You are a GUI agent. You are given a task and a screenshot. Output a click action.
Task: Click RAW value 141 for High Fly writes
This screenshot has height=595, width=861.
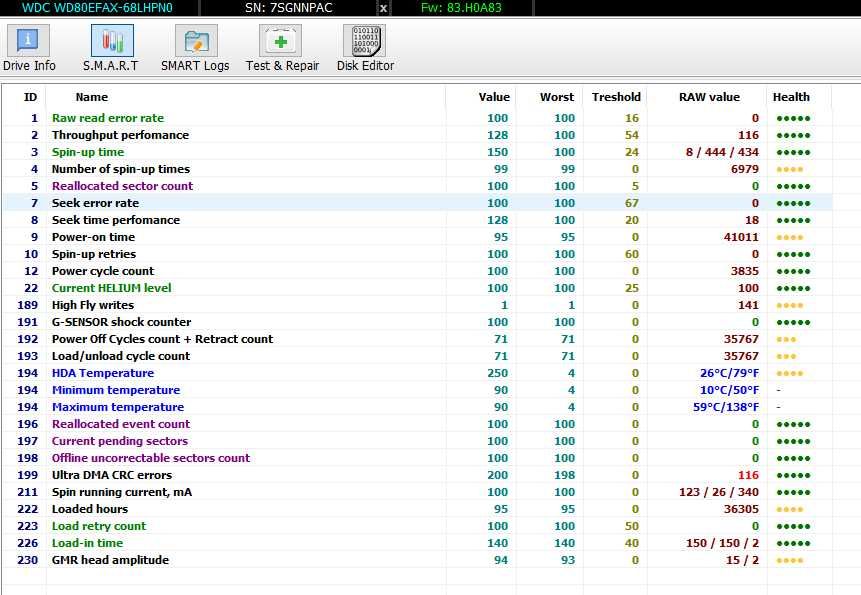[x=748, y=305]
